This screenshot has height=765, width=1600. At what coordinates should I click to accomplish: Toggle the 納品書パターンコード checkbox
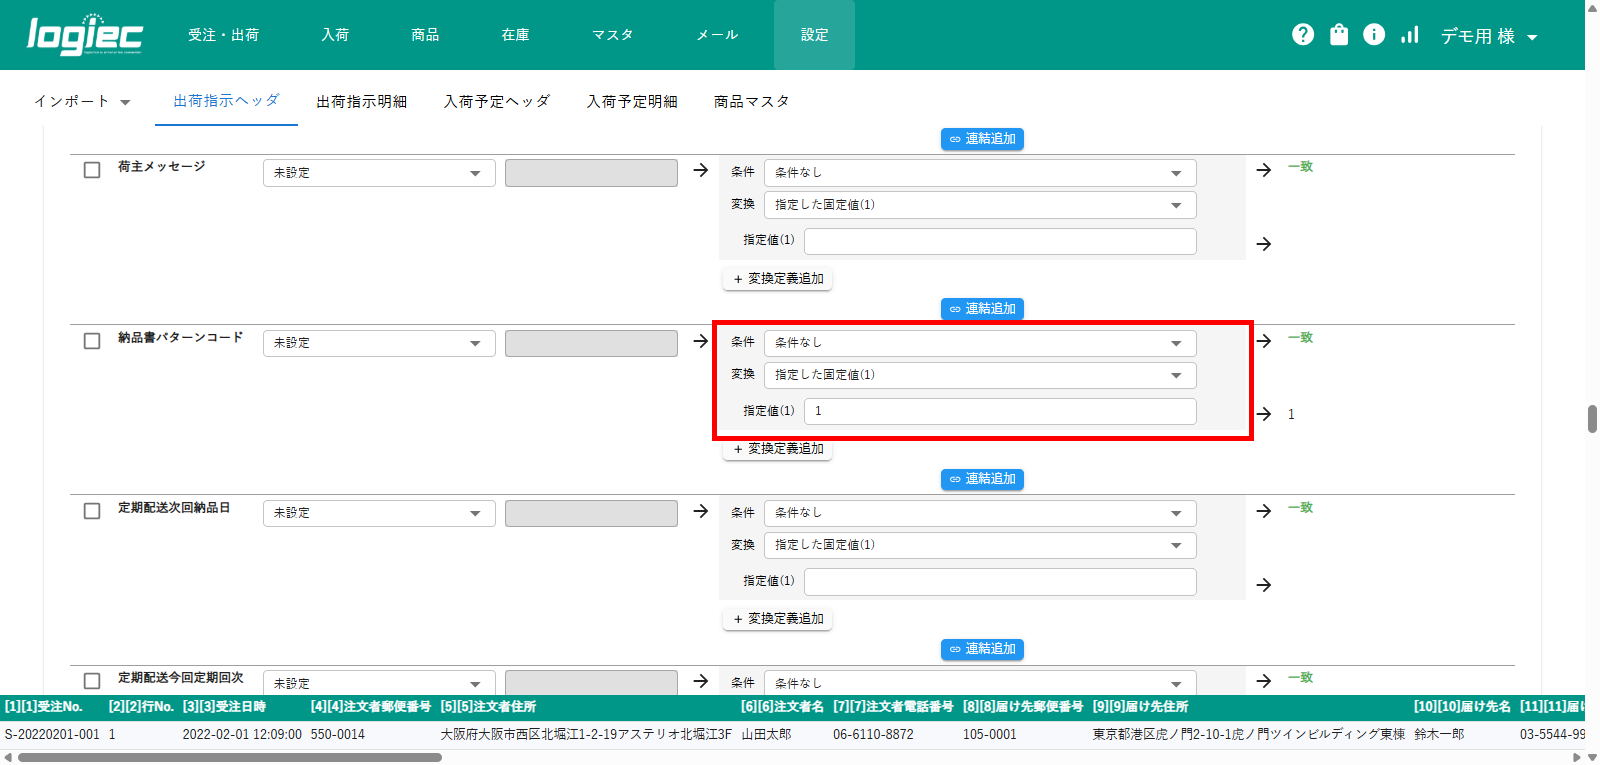pos(92,341)
